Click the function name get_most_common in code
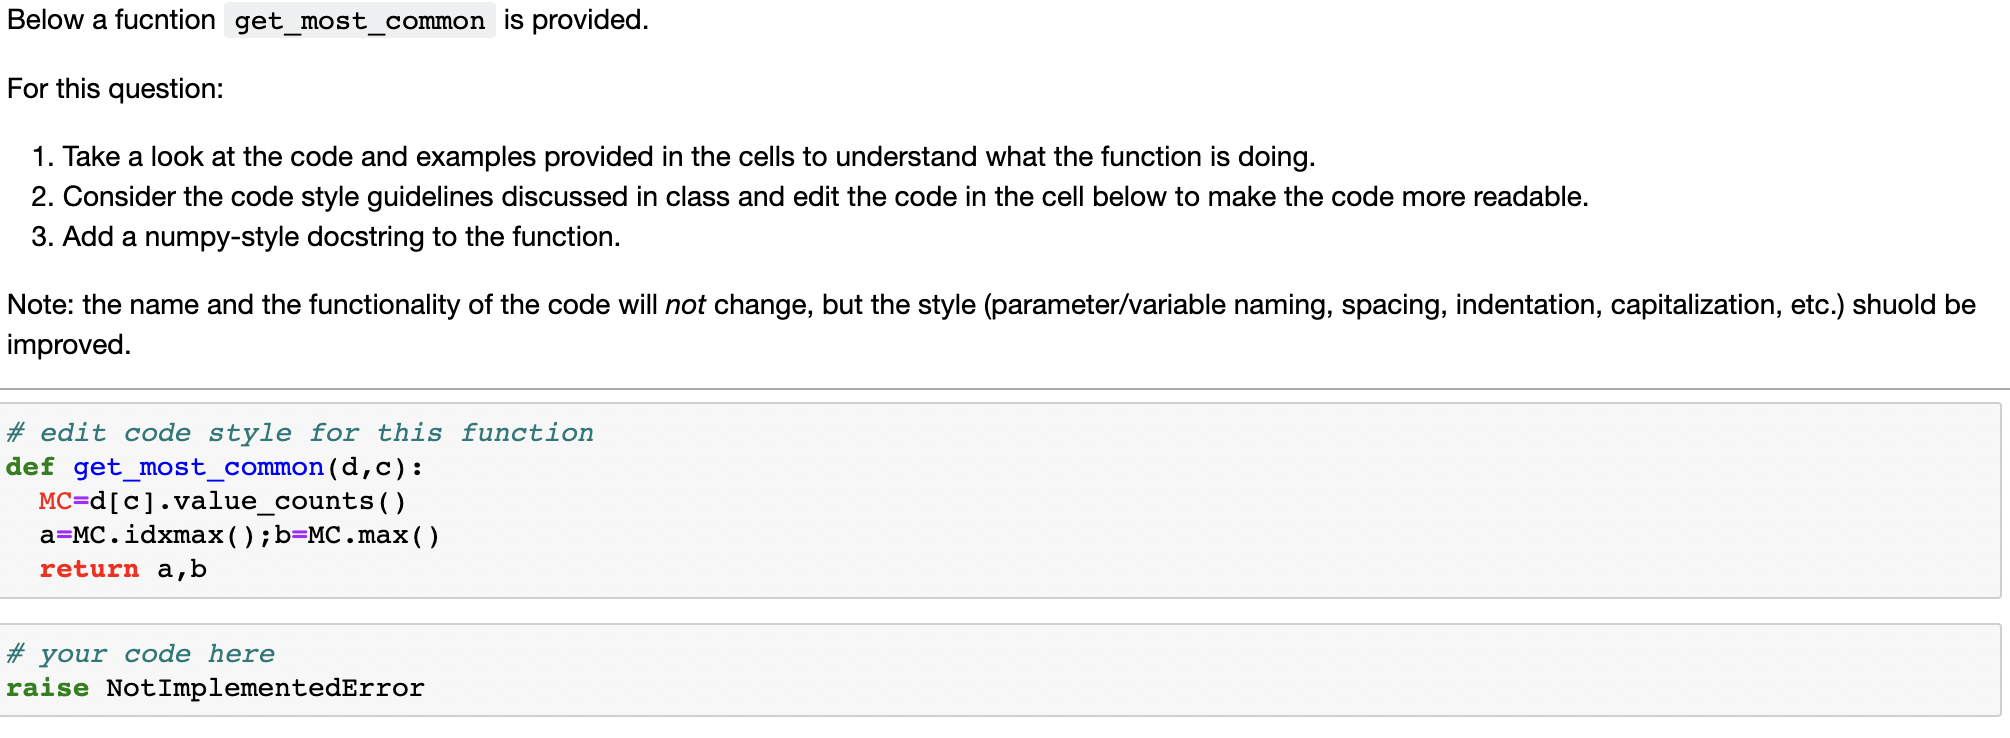 pos(198,467)
